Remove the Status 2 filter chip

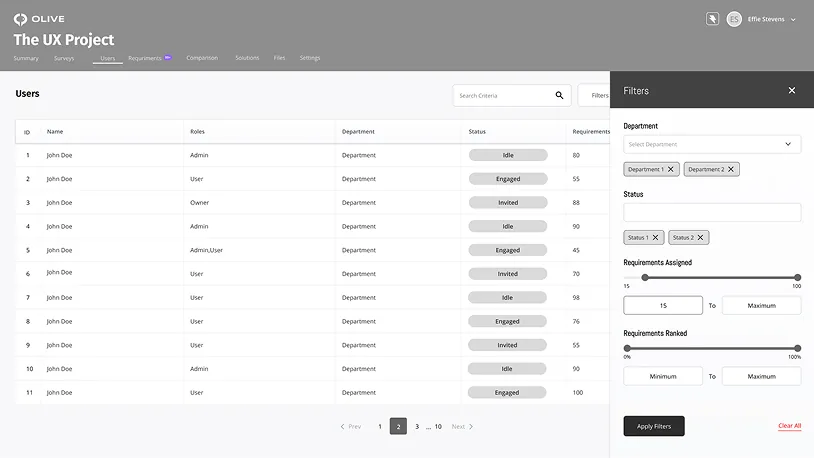click(700, 237)
